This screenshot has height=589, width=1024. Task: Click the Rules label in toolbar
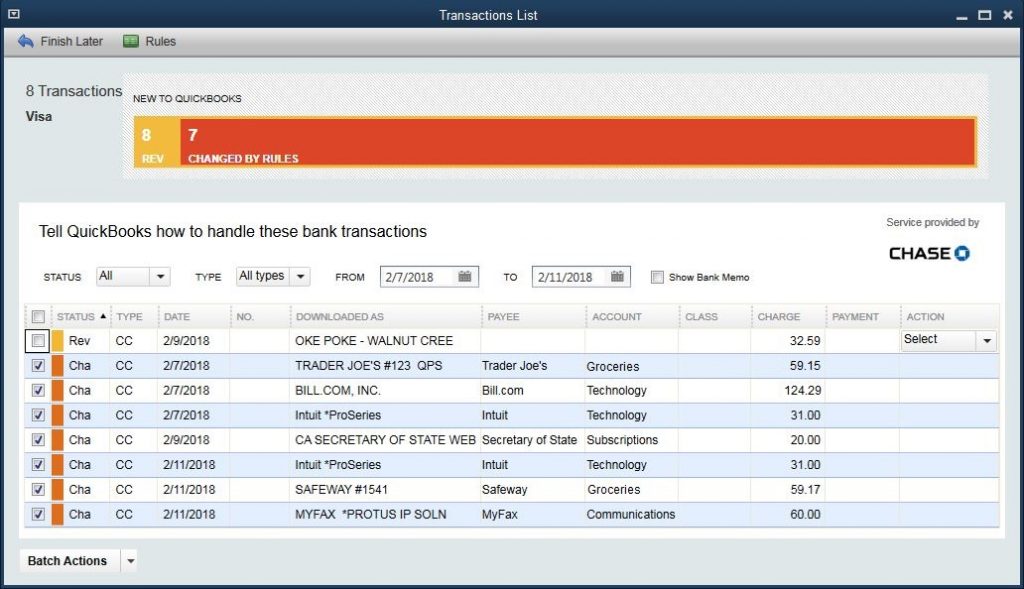[161, 41]
